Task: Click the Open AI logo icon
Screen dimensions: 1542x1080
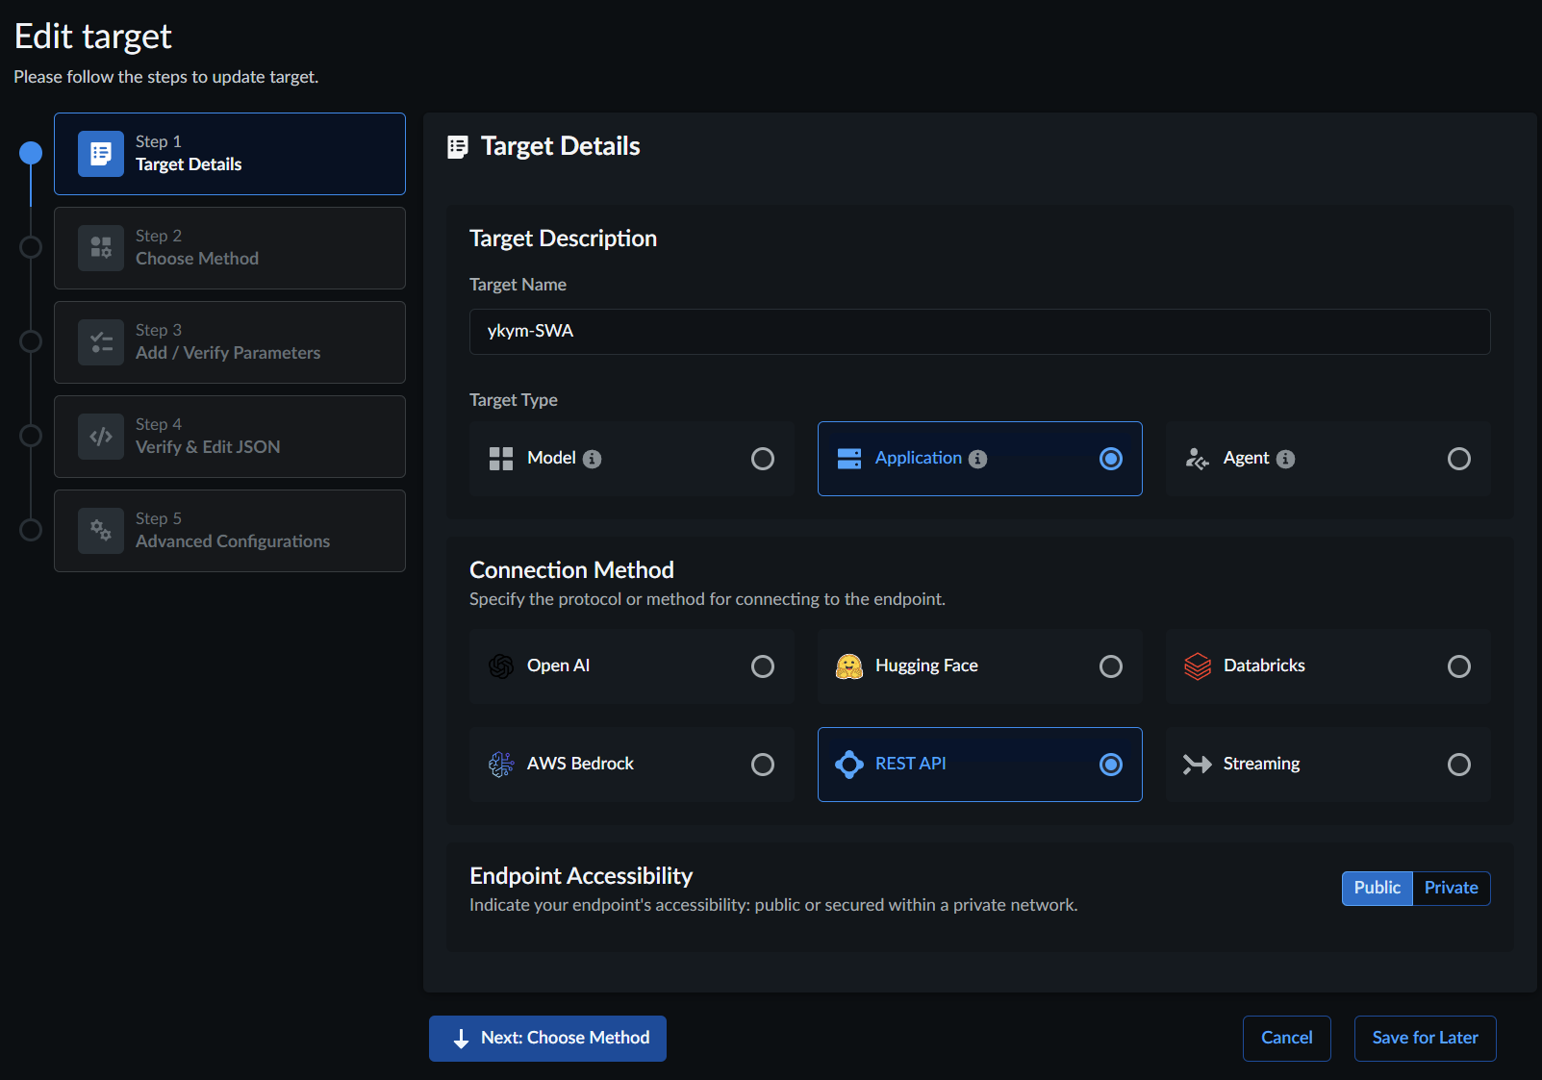Action: click(x=501, y=666)
